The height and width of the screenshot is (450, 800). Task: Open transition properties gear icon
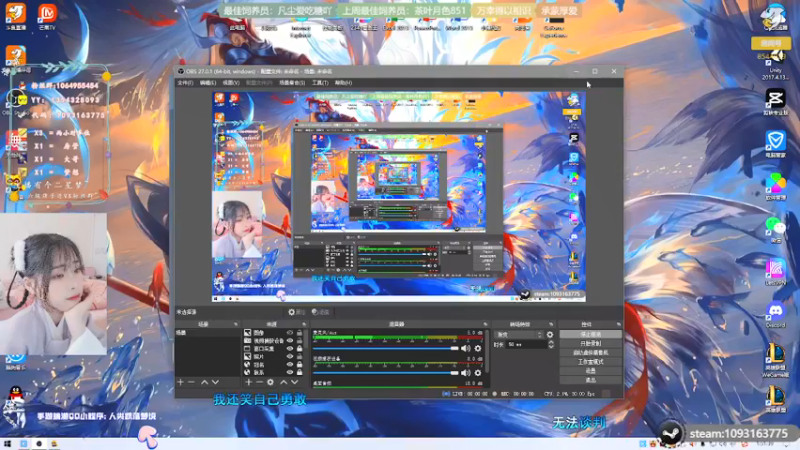click(x=550, y=335)
